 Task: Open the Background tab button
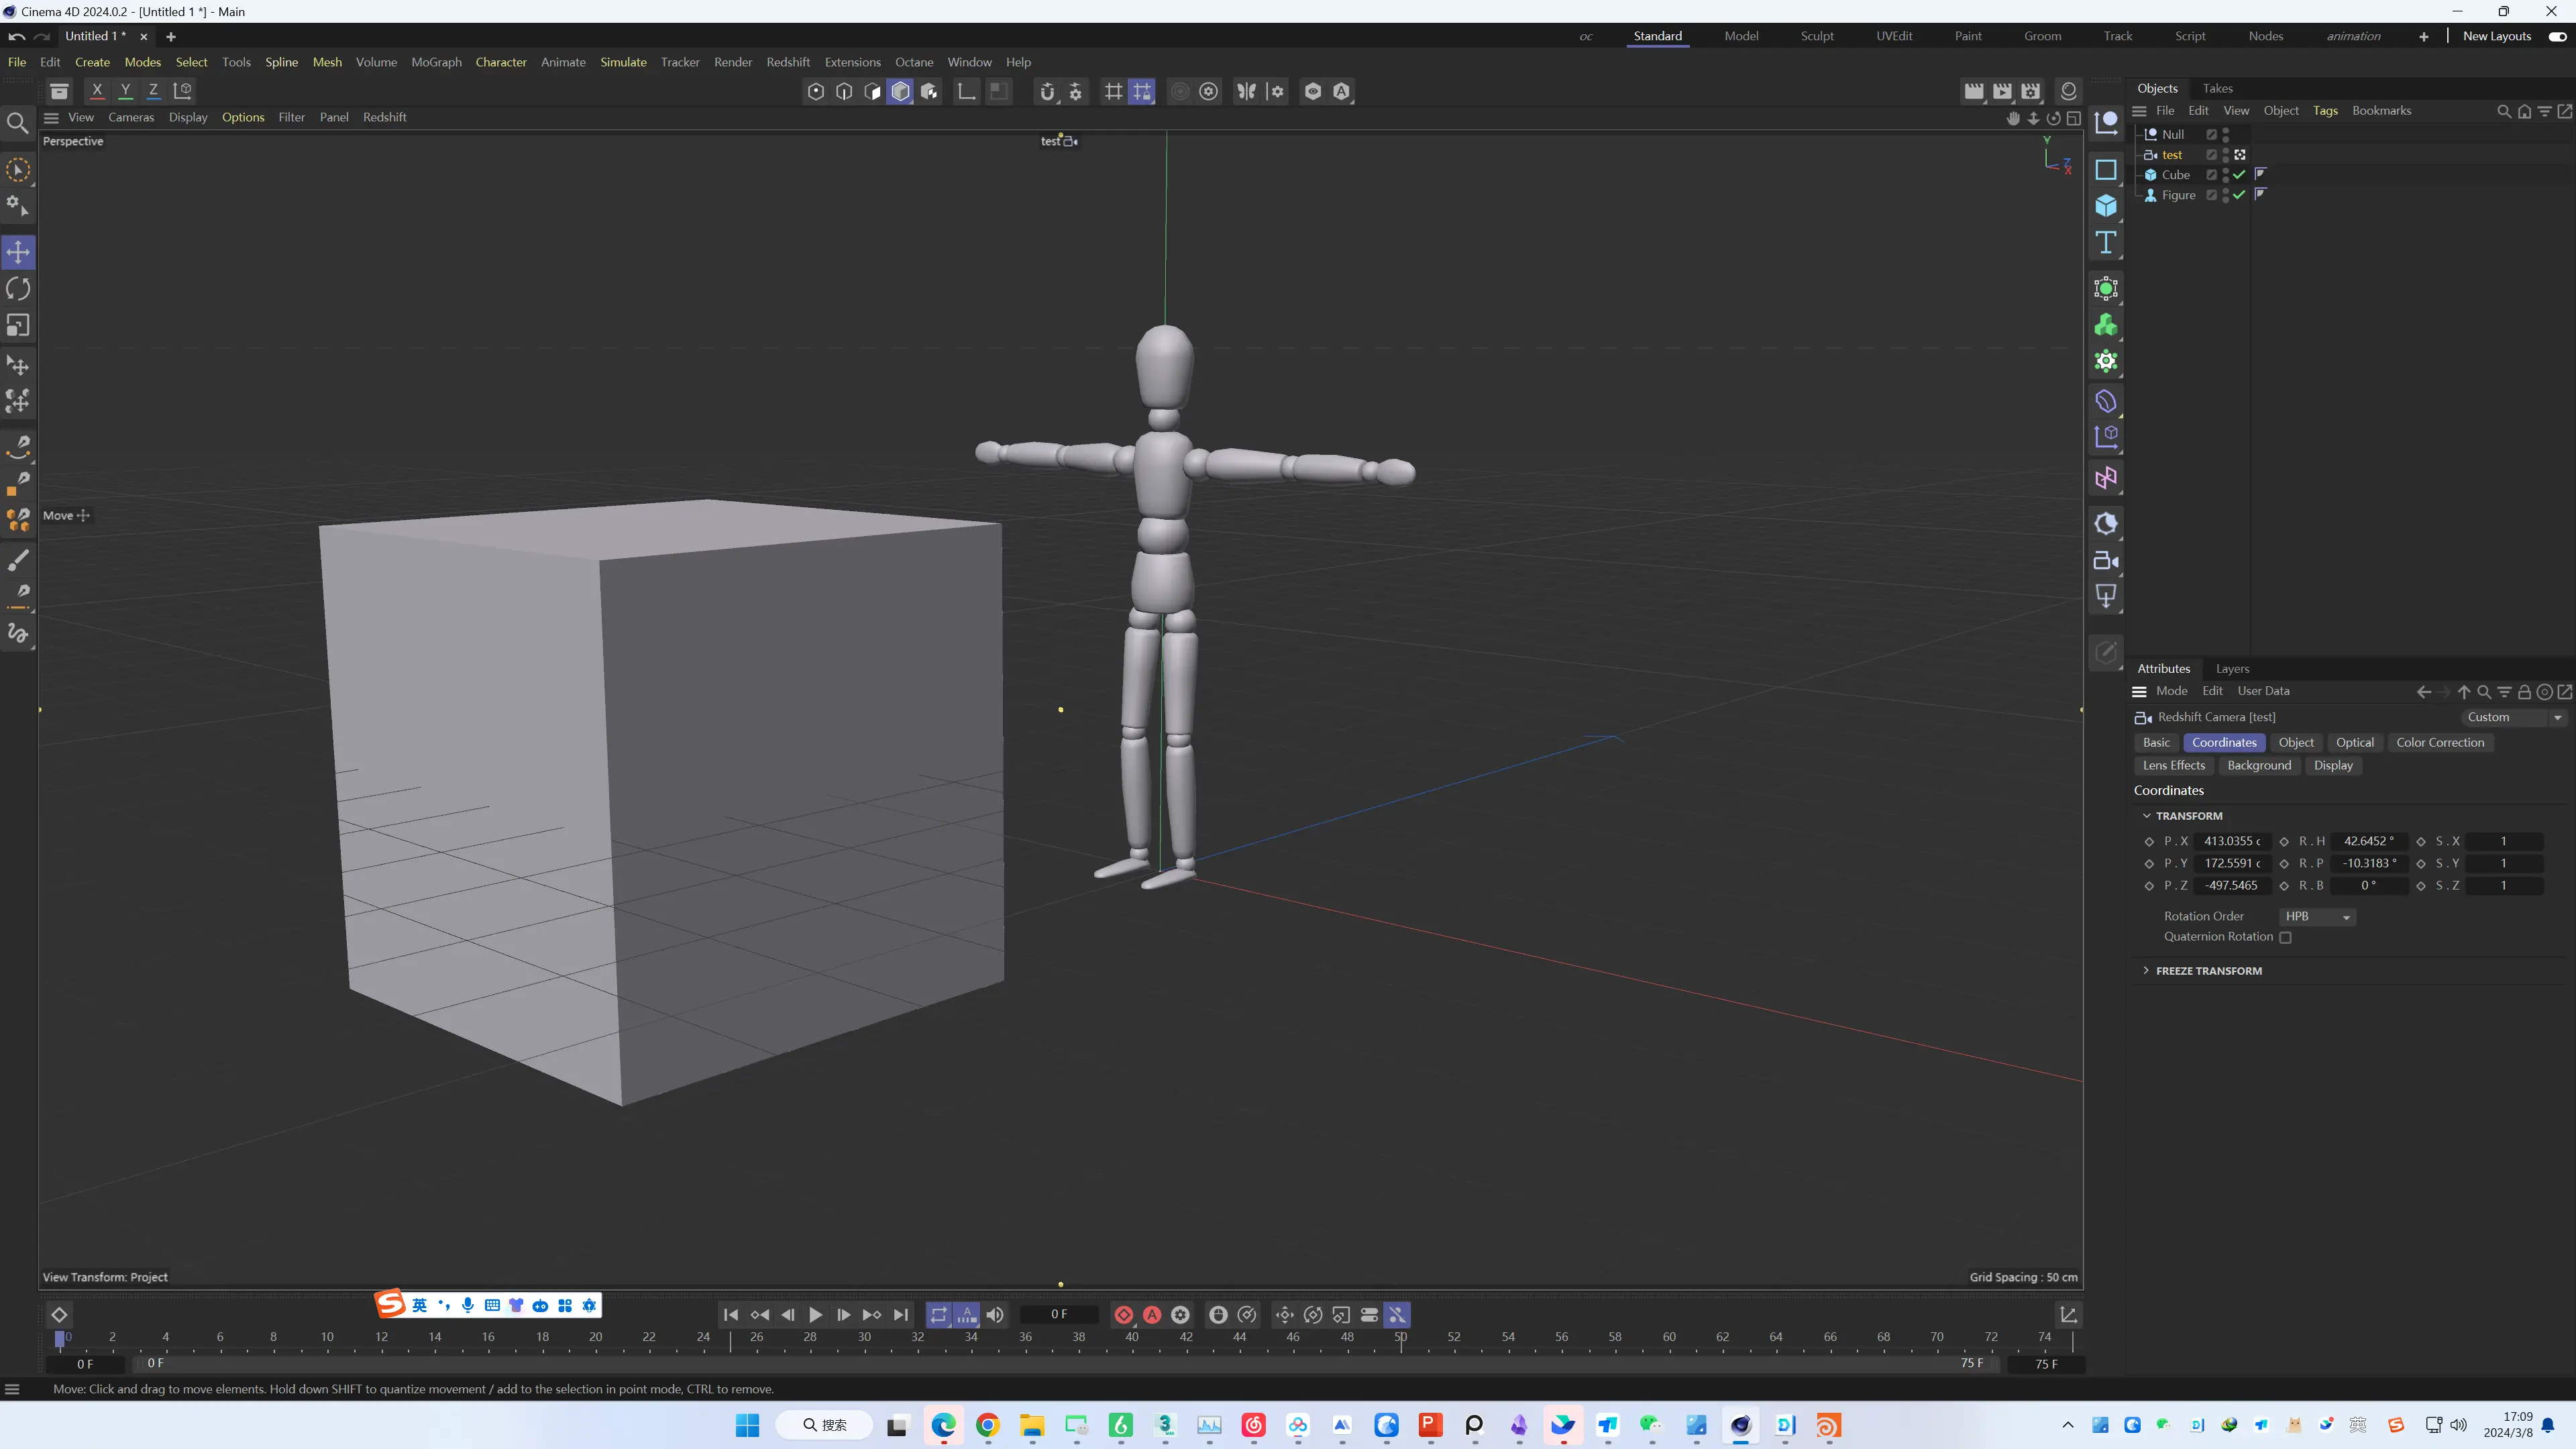pyautogui.click(x=2259, y=765)
